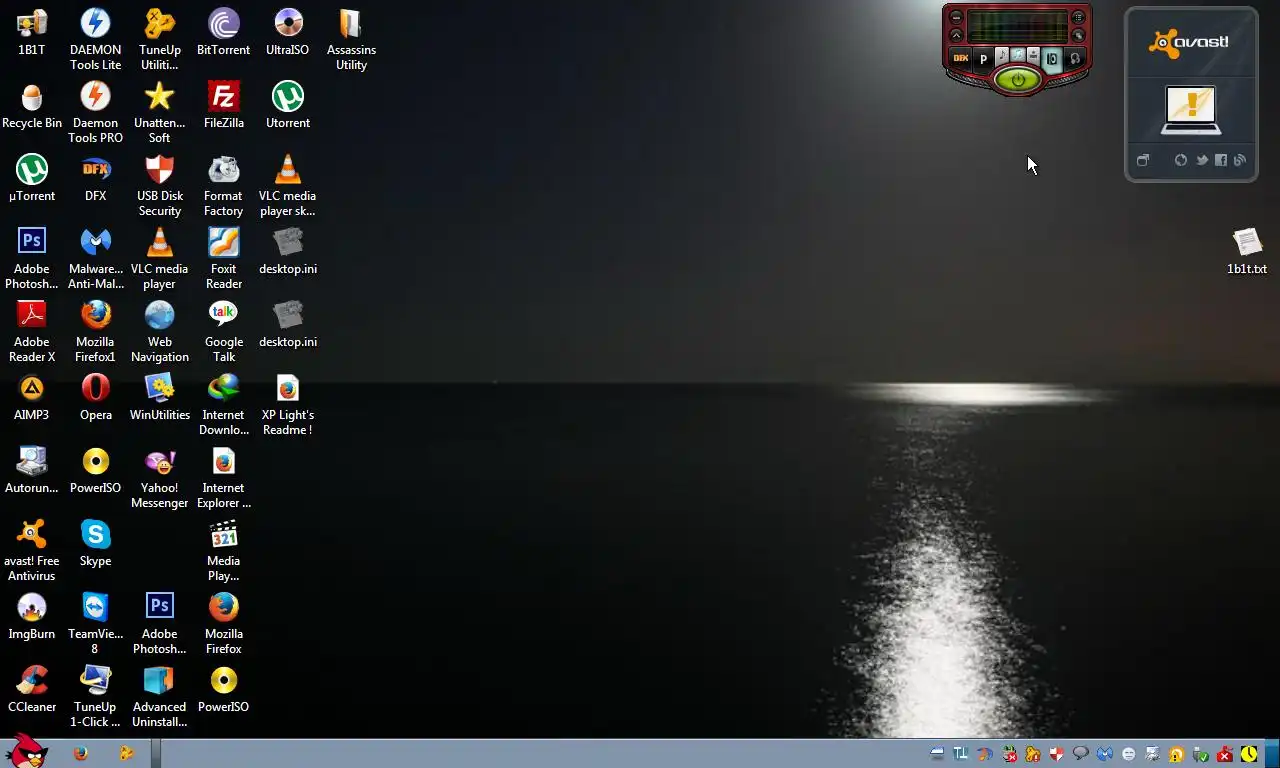Toggle DFX widget green power button
The image size is (1280, 768).
(1018, 79)
